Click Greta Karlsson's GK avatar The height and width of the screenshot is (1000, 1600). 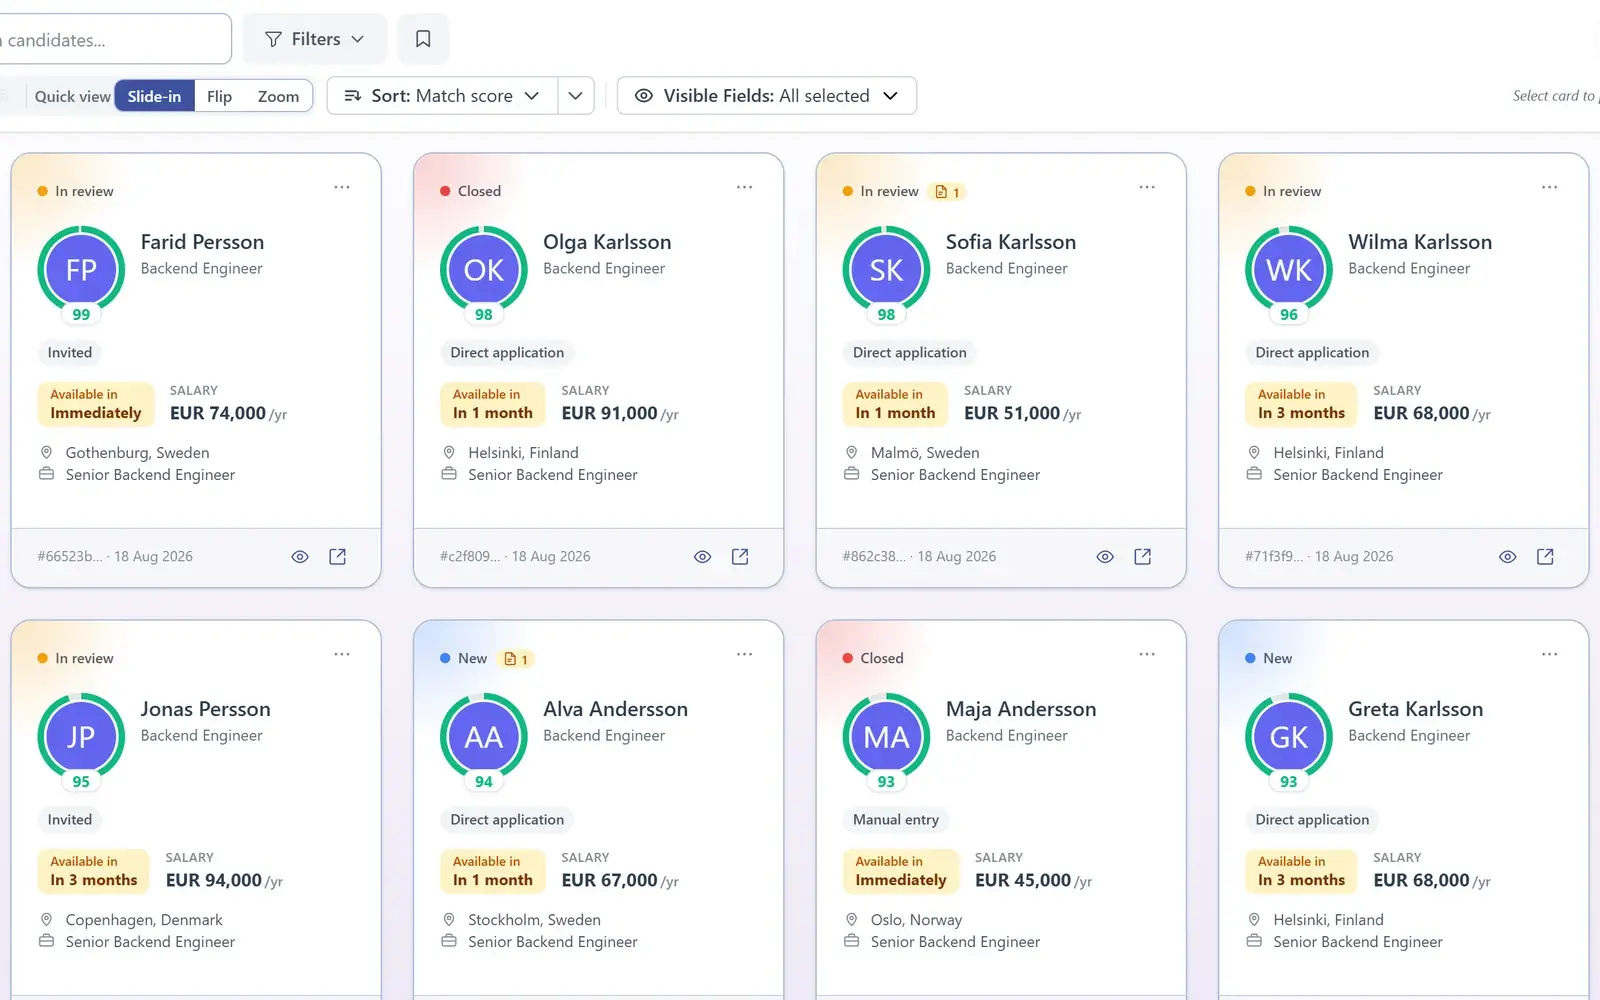(1289, 737)
